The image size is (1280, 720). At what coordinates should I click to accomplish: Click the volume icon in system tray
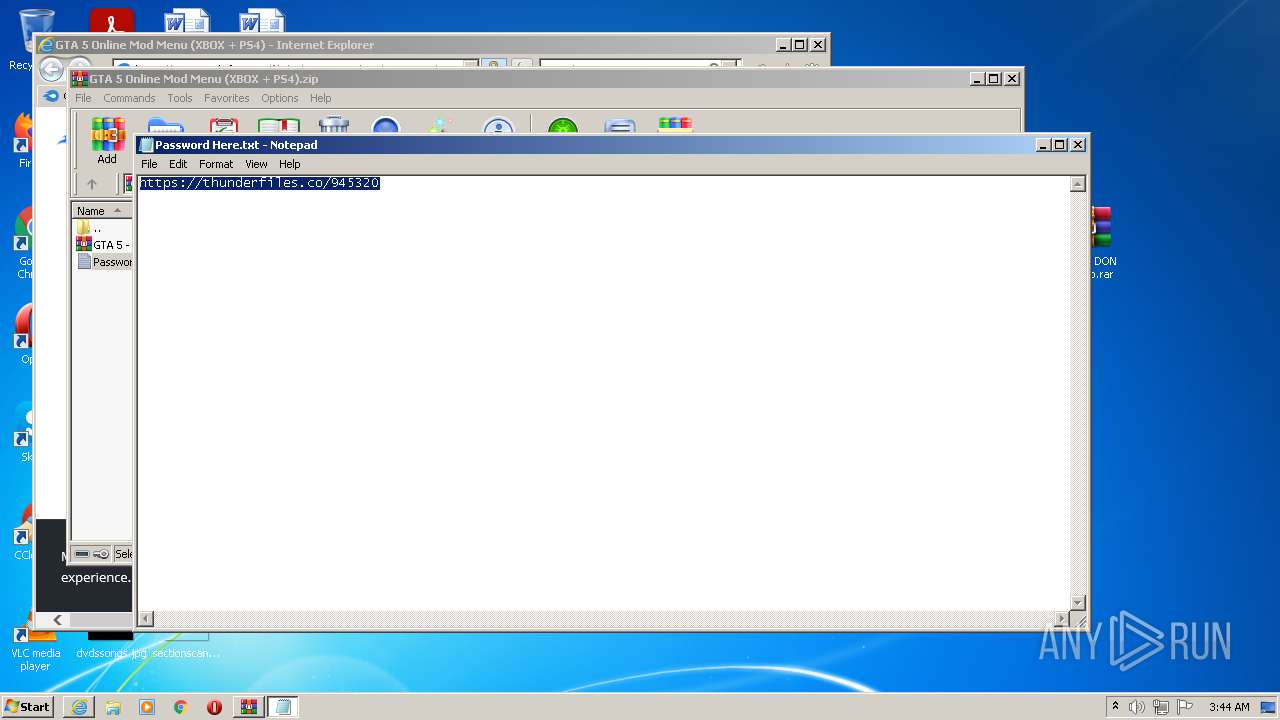pyautogui.click(x=1137, y=707)
